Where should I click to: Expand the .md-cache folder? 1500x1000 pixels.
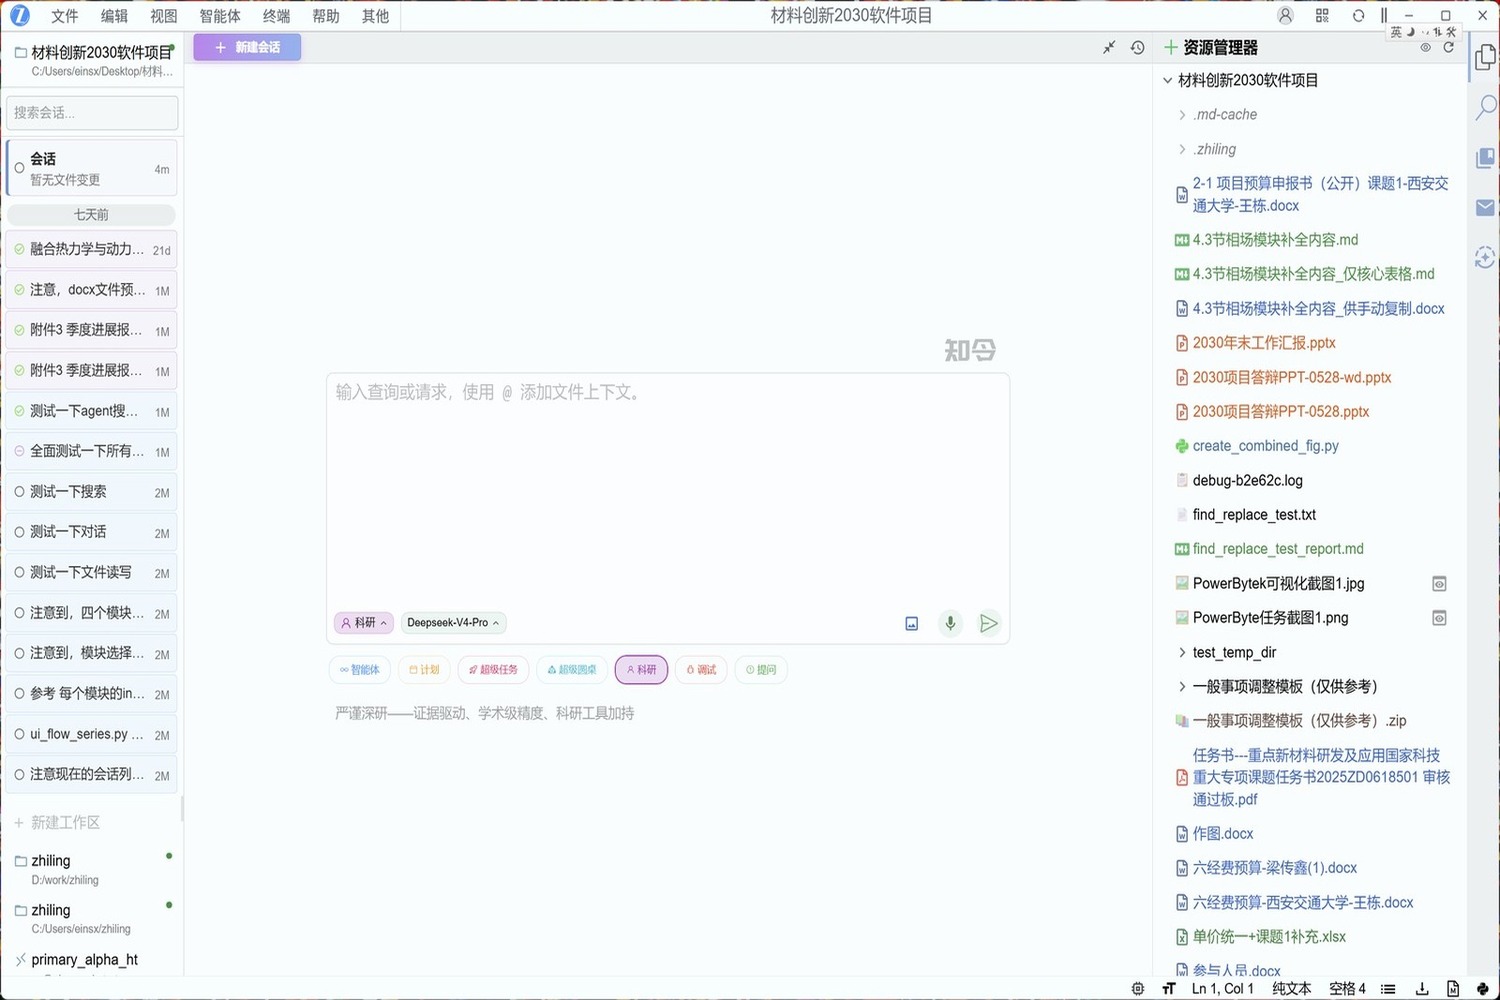[x=1182, y=115]
